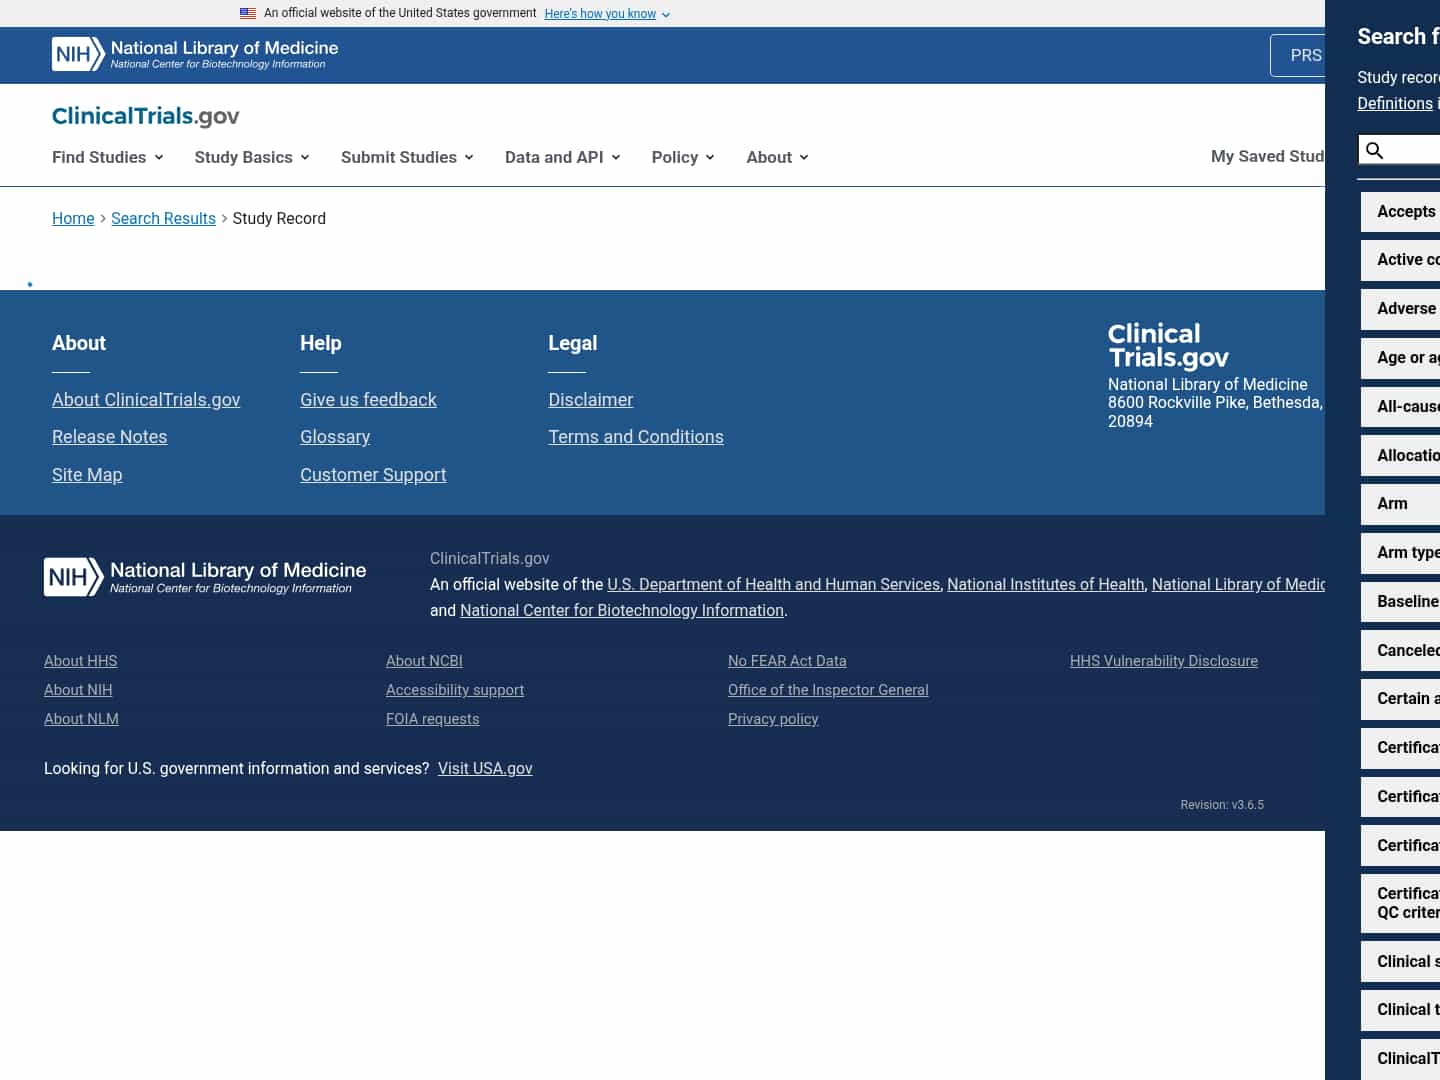Click the search magnifier icon in glossary panel
Viewport: 1440px width, 1080px height.
tap(1375, 150)
